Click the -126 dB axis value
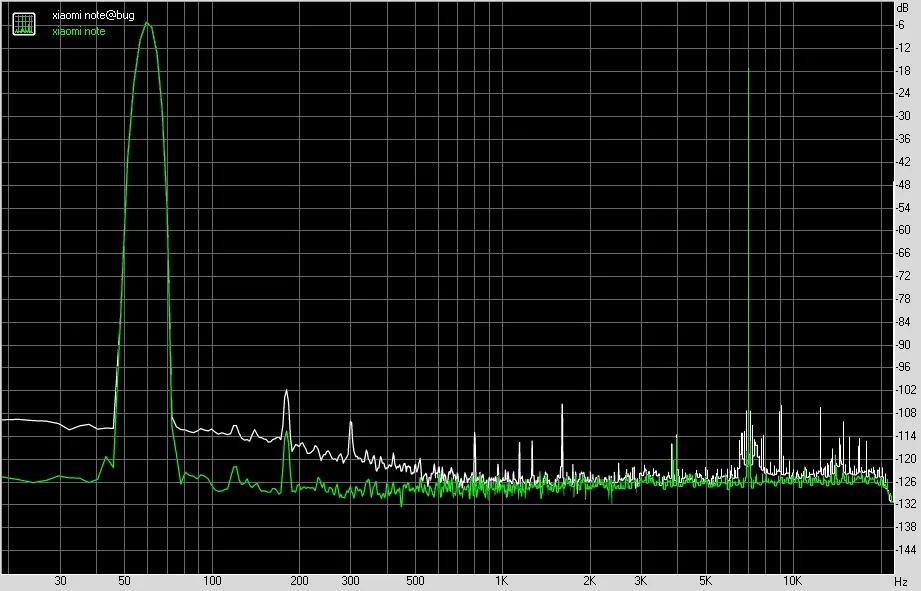The height and width of the screenshot is (591, 921). click(x=905, y=481)
